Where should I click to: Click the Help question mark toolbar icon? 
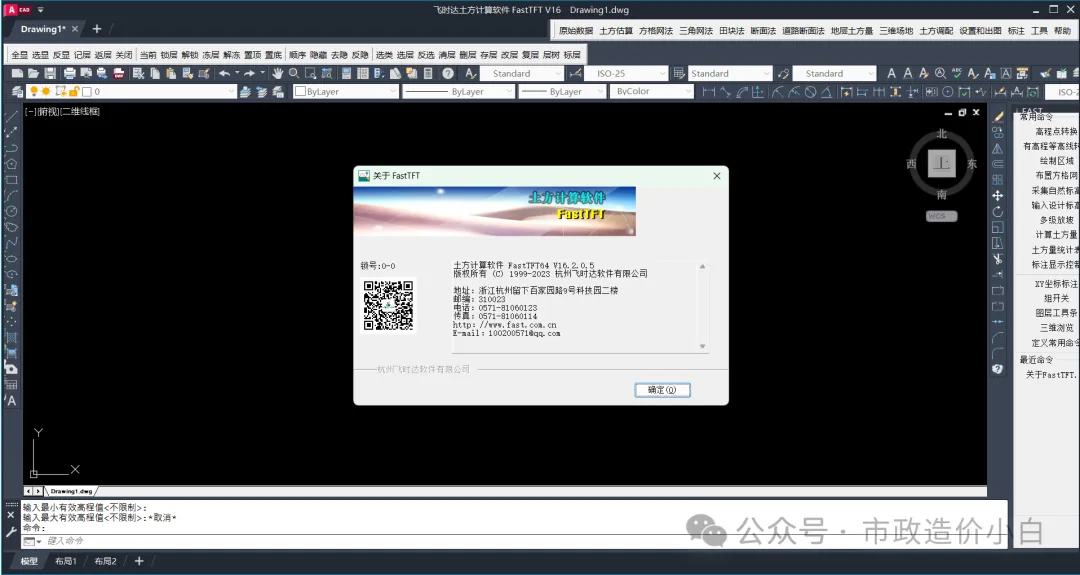click(448, 73)
